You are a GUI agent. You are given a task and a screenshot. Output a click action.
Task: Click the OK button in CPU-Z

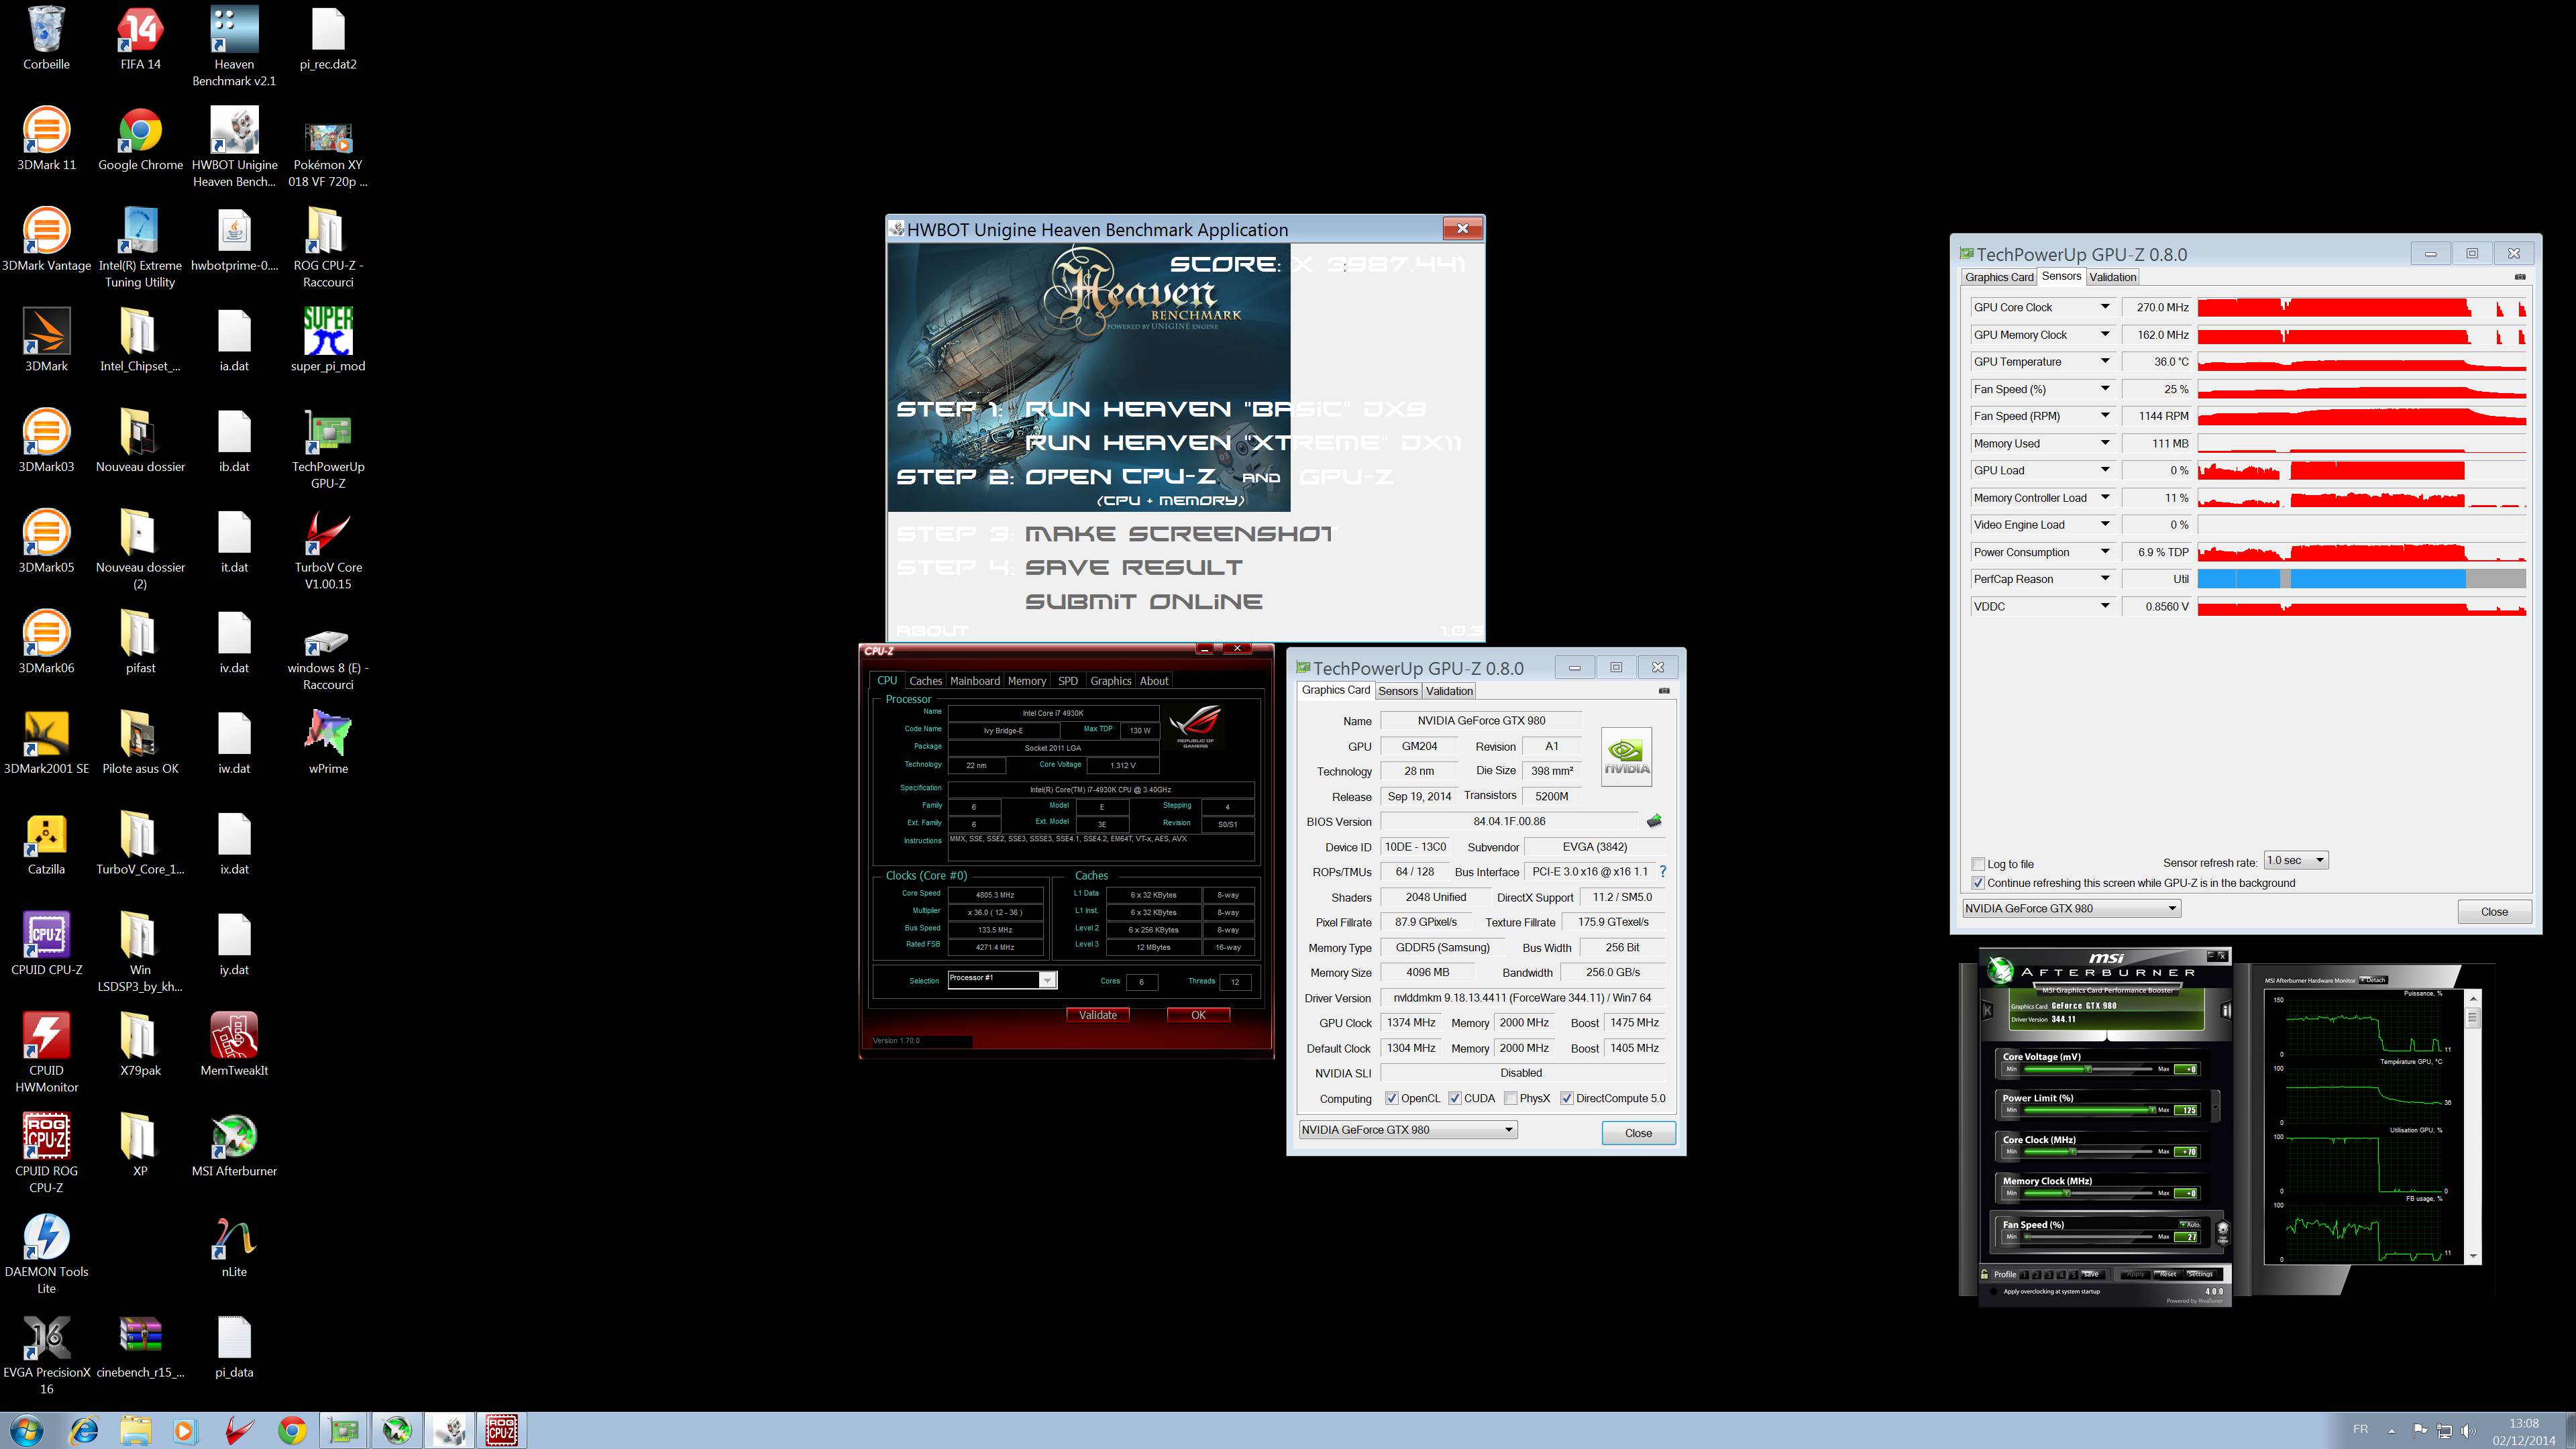[1198, 1015]
